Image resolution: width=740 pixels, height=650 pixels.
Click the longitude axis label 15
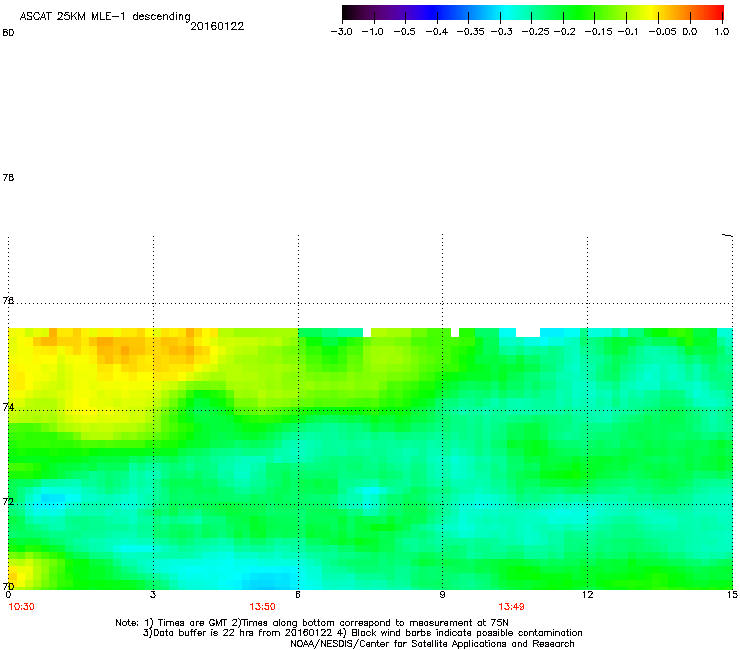pos(732,595)
